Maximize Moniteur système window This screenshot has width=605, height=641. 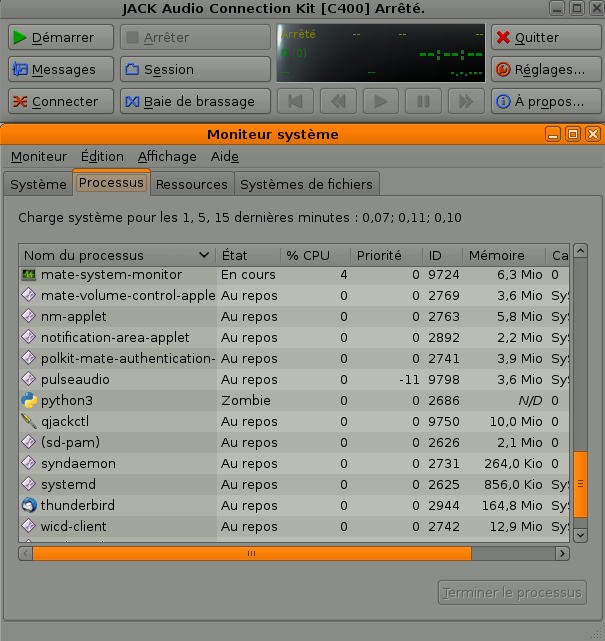point(573,134)
